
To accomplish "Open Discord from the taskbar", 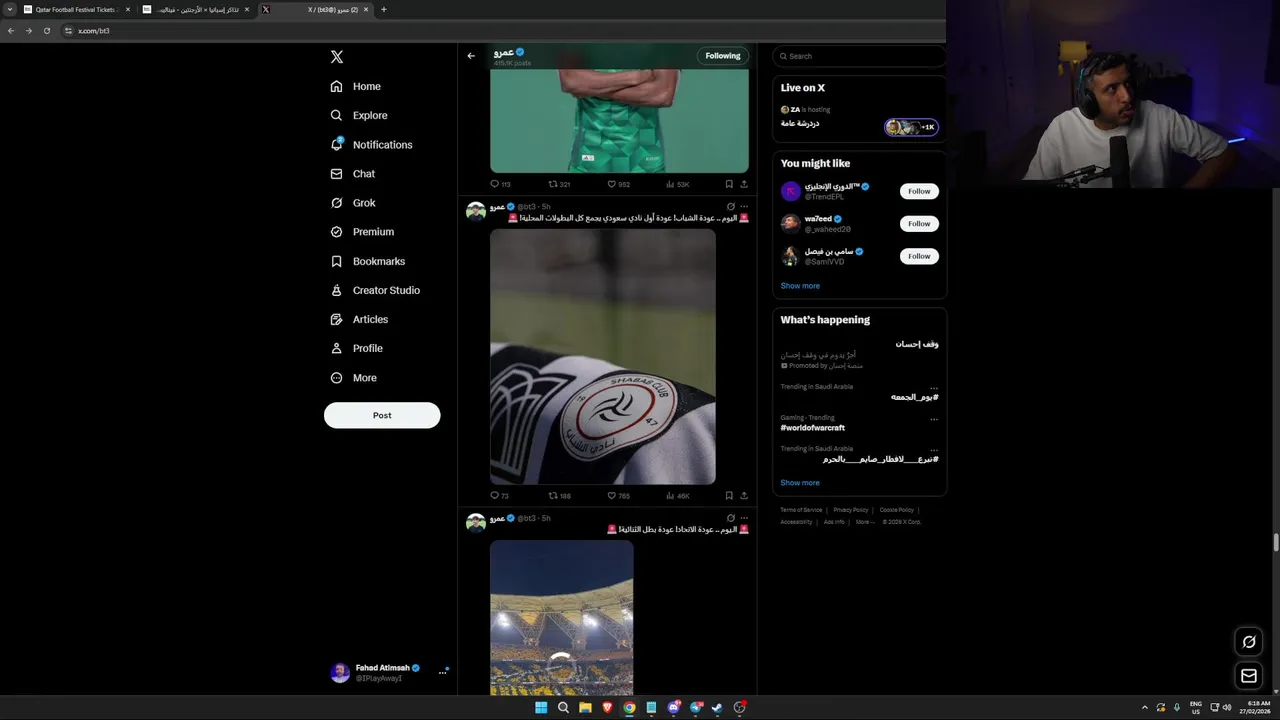I will click(674, 708).
